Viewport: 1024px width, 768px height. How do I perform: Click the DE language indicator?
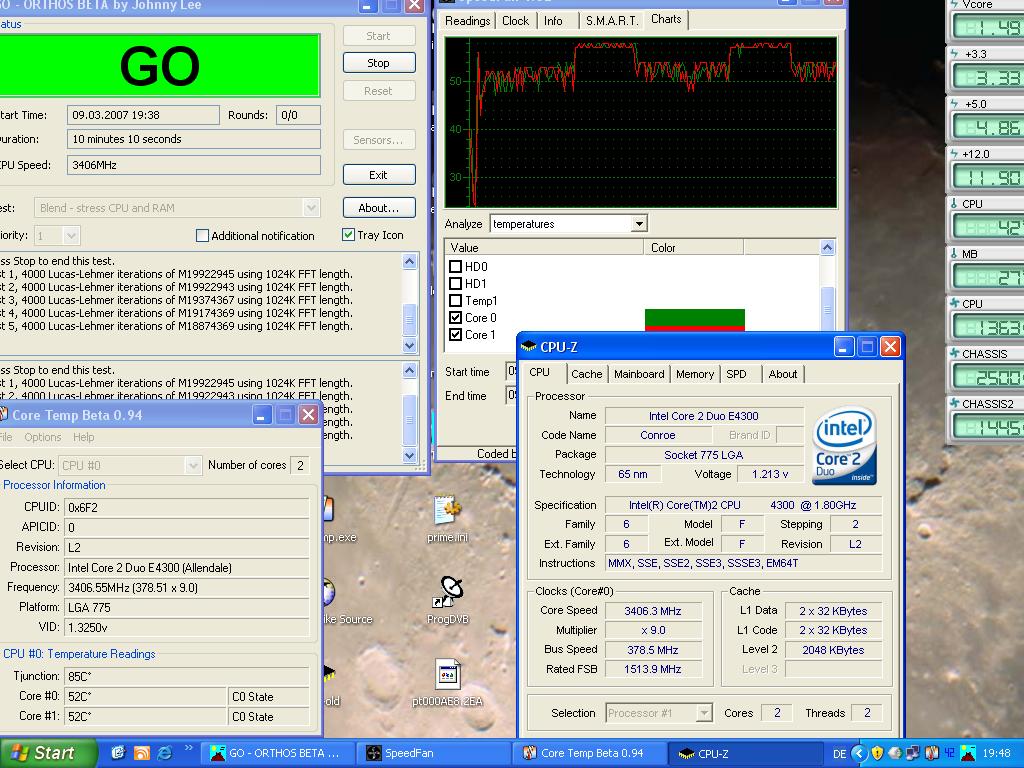(x=839, y=754)
